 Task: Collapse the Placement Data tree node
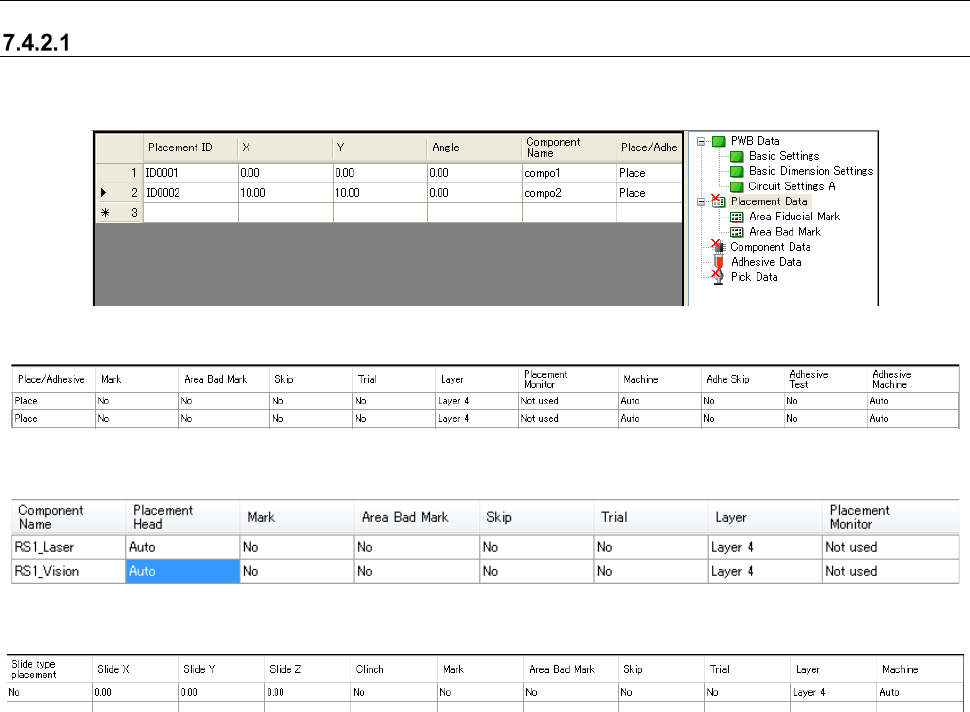700,201
